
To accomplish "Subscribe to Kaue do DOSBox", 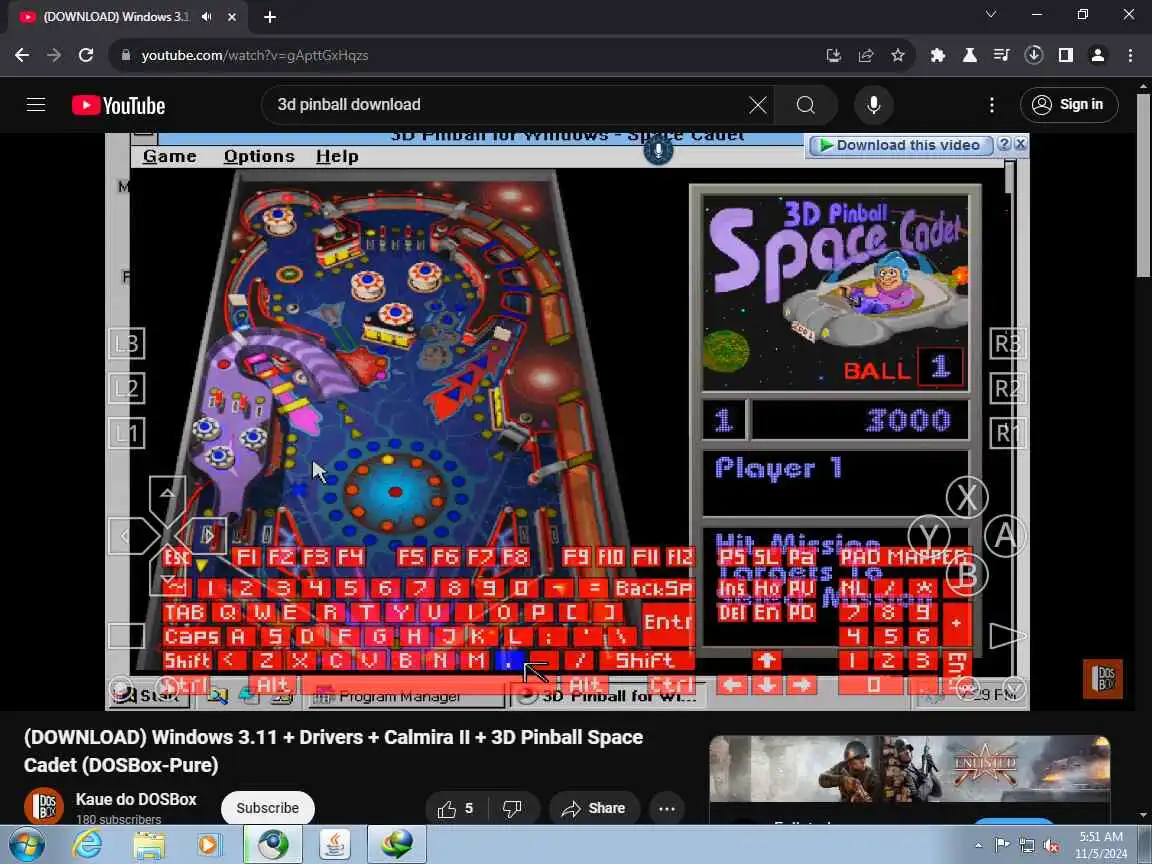I will pyautogui.click(x=267, y=808).
